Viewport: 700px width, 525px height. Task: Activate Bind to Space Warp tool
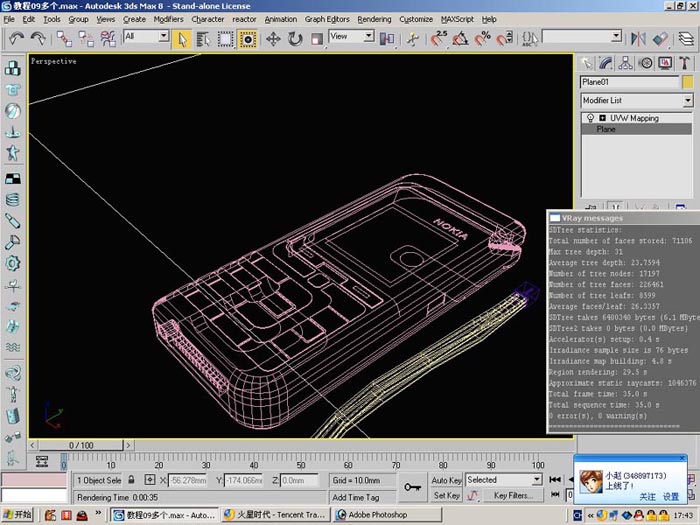click(x=108, y=39)
